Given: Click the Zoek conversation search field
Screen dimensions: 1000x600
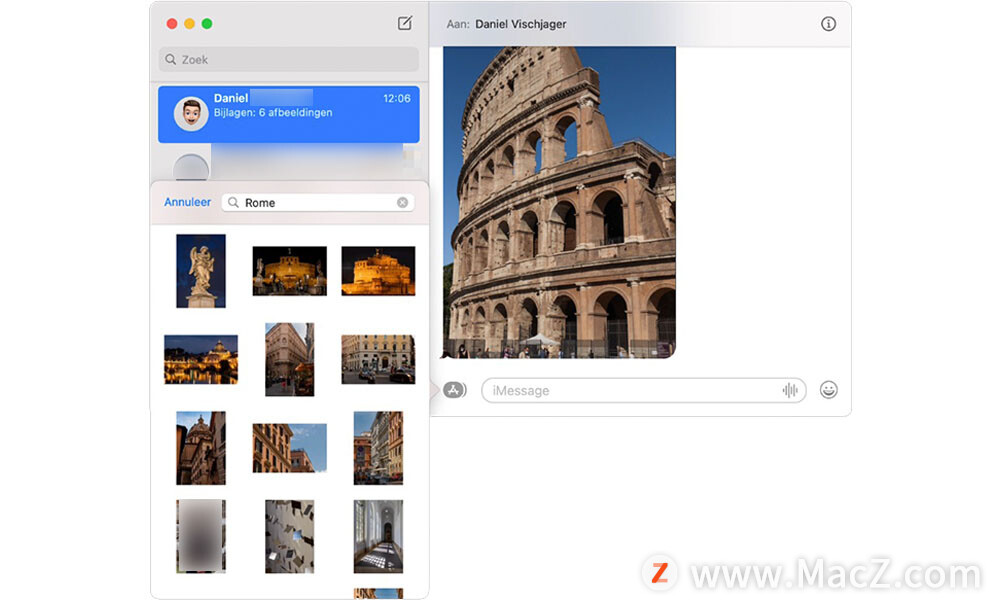Looking at the screenshot, I should click(289, 60).
